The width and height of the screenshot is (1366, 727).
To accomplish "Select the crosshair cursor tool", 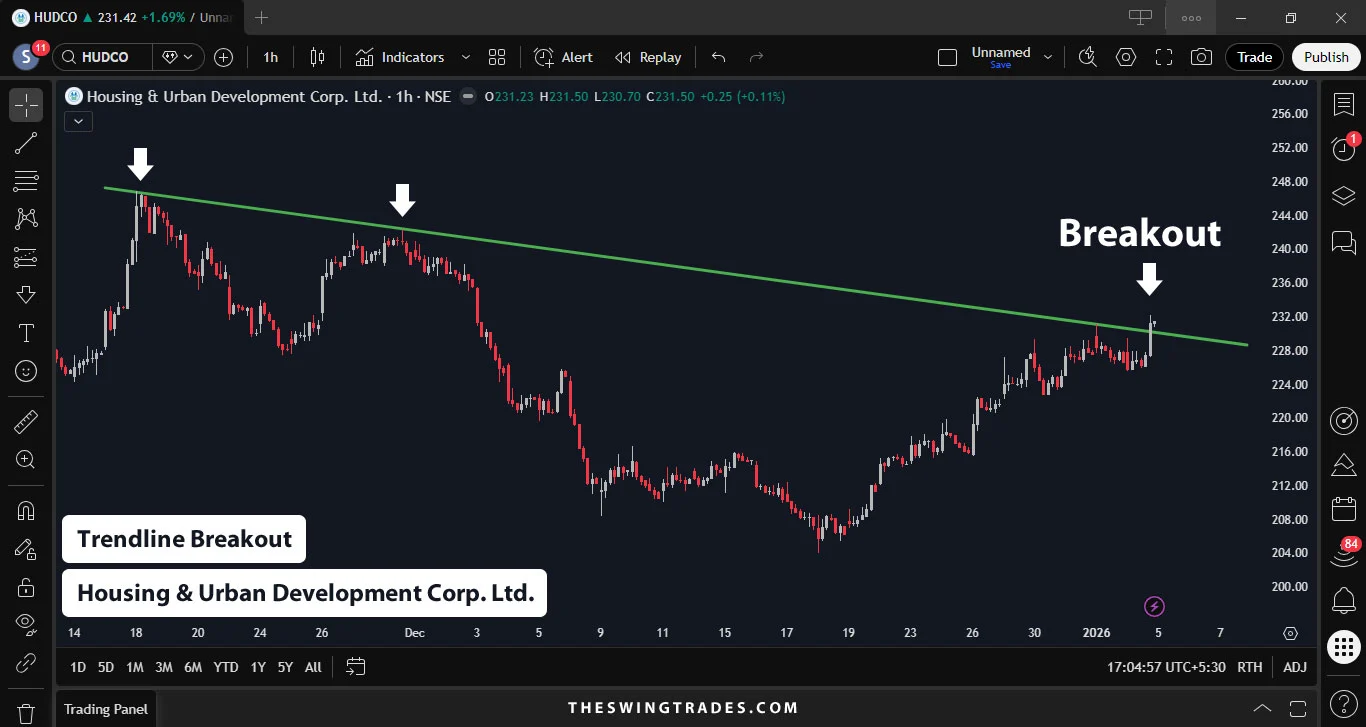I will (x=26, y=105).
